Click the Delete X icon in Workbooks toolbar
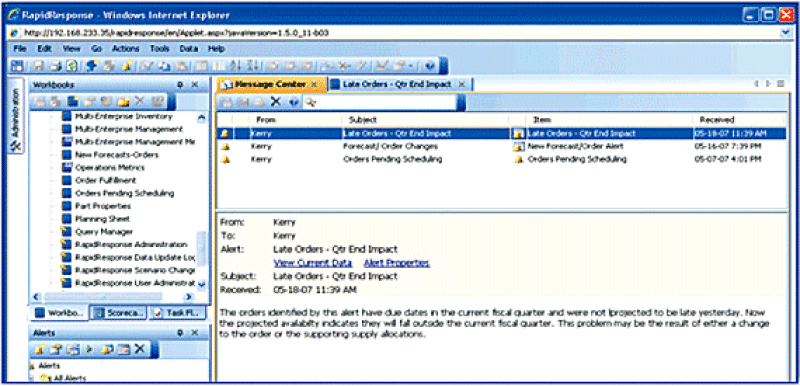This screenshot has height=386, width=800. 140,101
